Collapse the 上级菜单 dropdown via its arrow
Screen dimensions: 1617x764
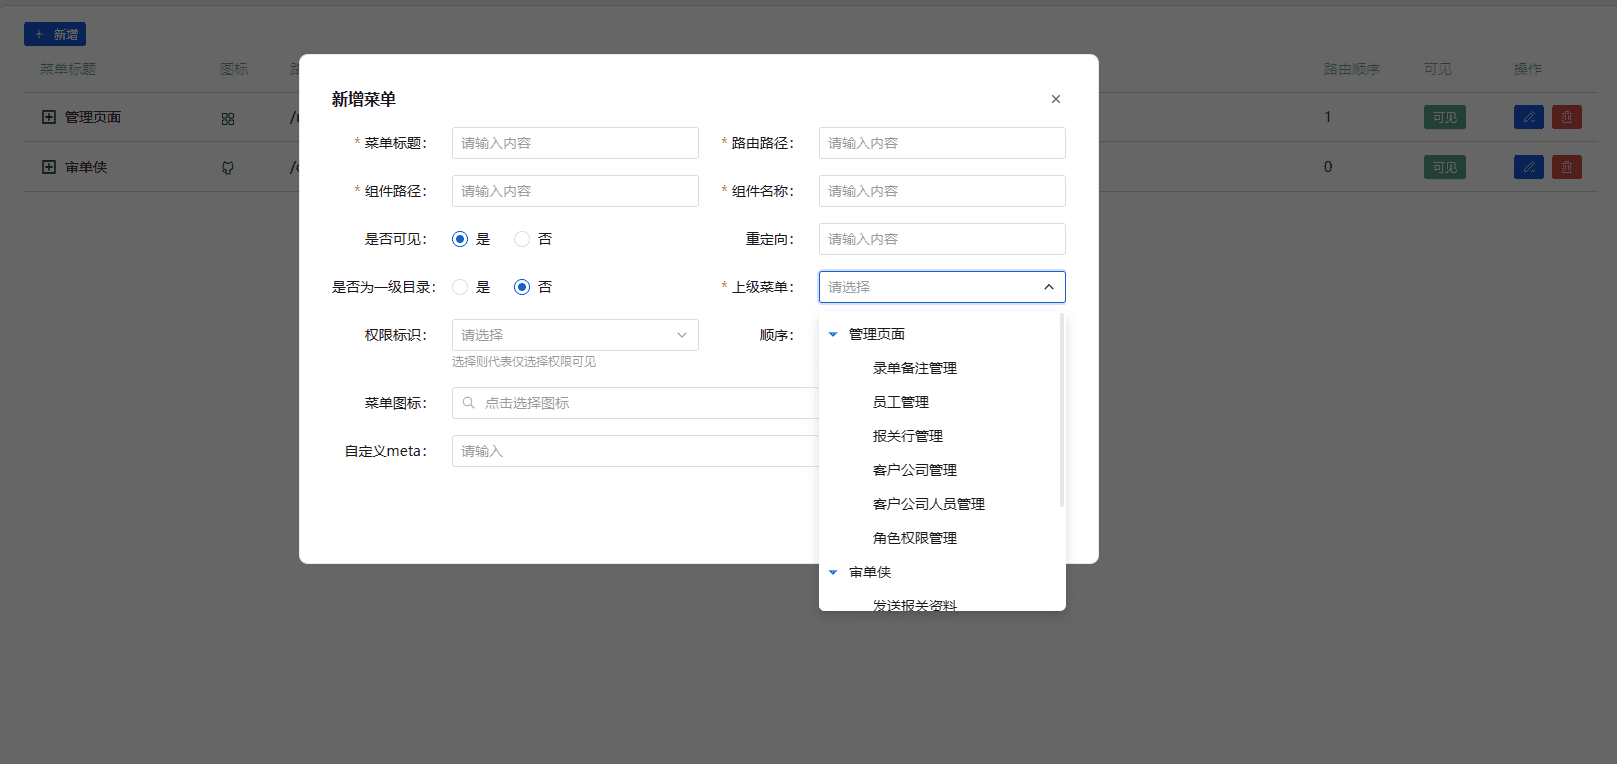(1049, 287)
